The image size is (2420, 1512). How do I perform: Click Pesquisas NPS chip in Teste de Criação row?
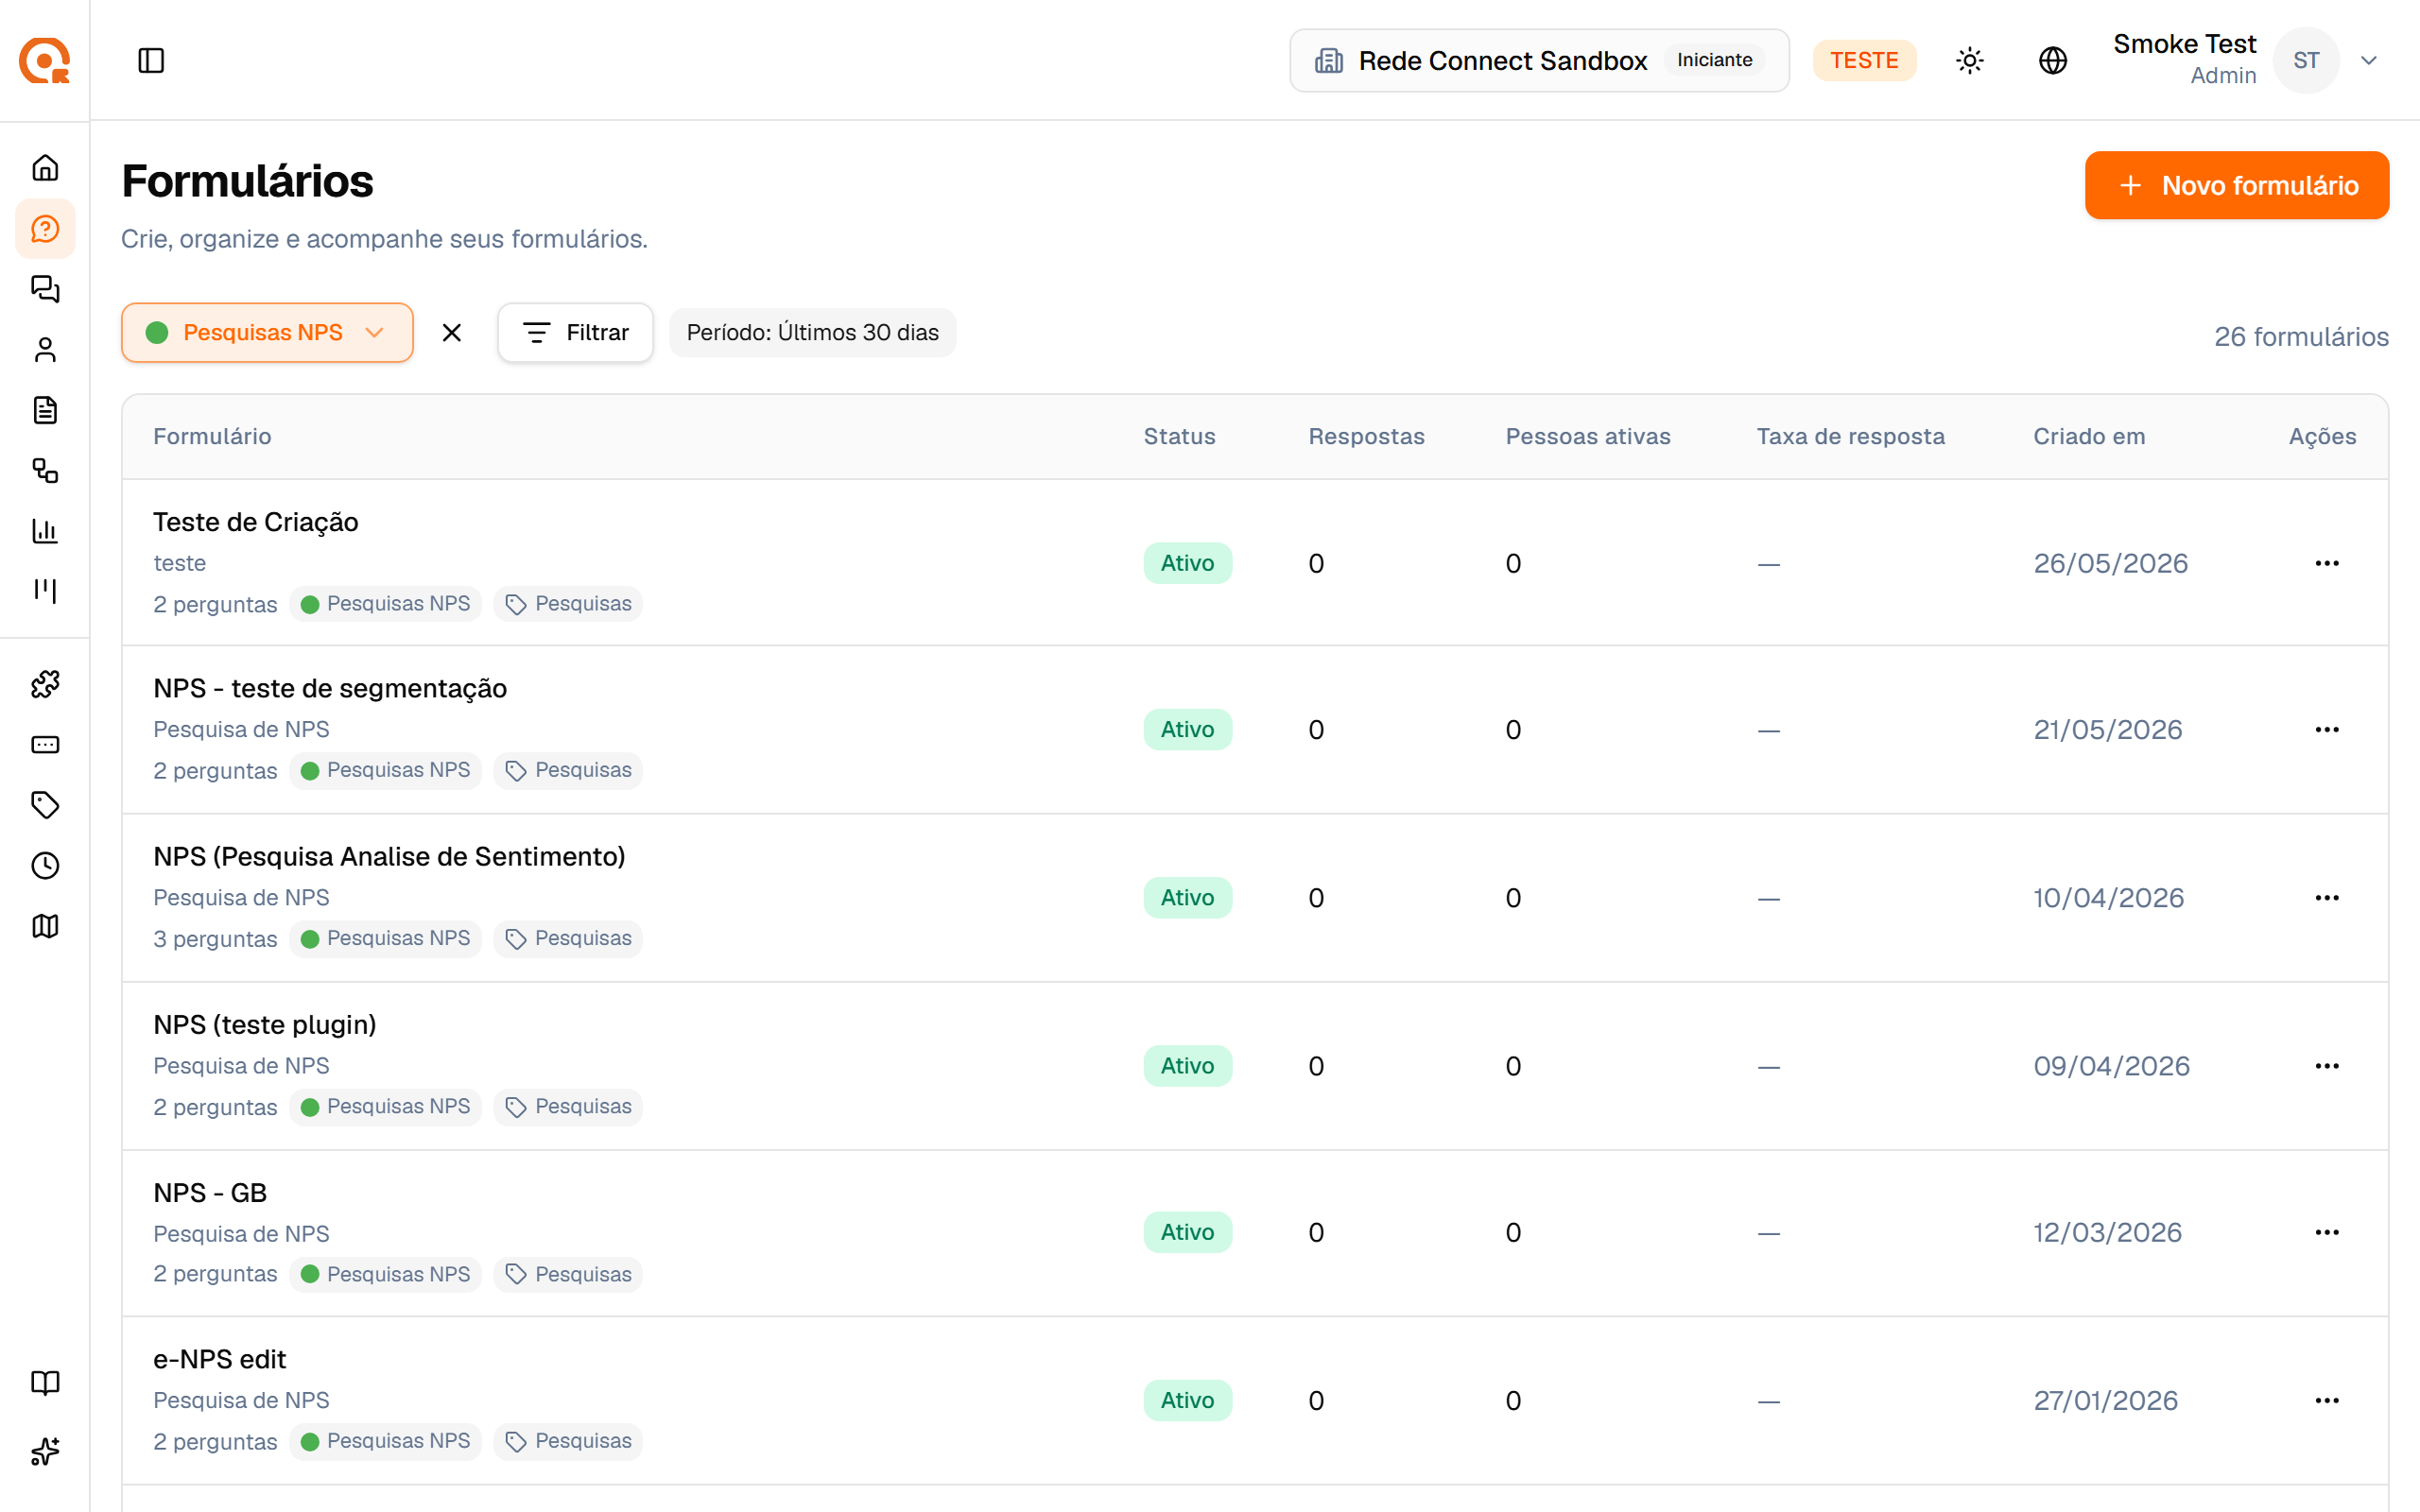tap(385, 604)
